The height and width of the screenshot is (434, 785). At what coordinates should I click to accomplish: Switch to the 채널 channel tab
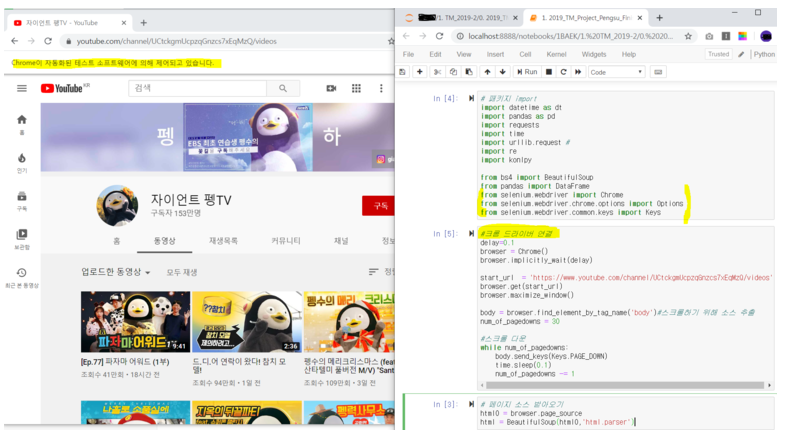point(341,241)
